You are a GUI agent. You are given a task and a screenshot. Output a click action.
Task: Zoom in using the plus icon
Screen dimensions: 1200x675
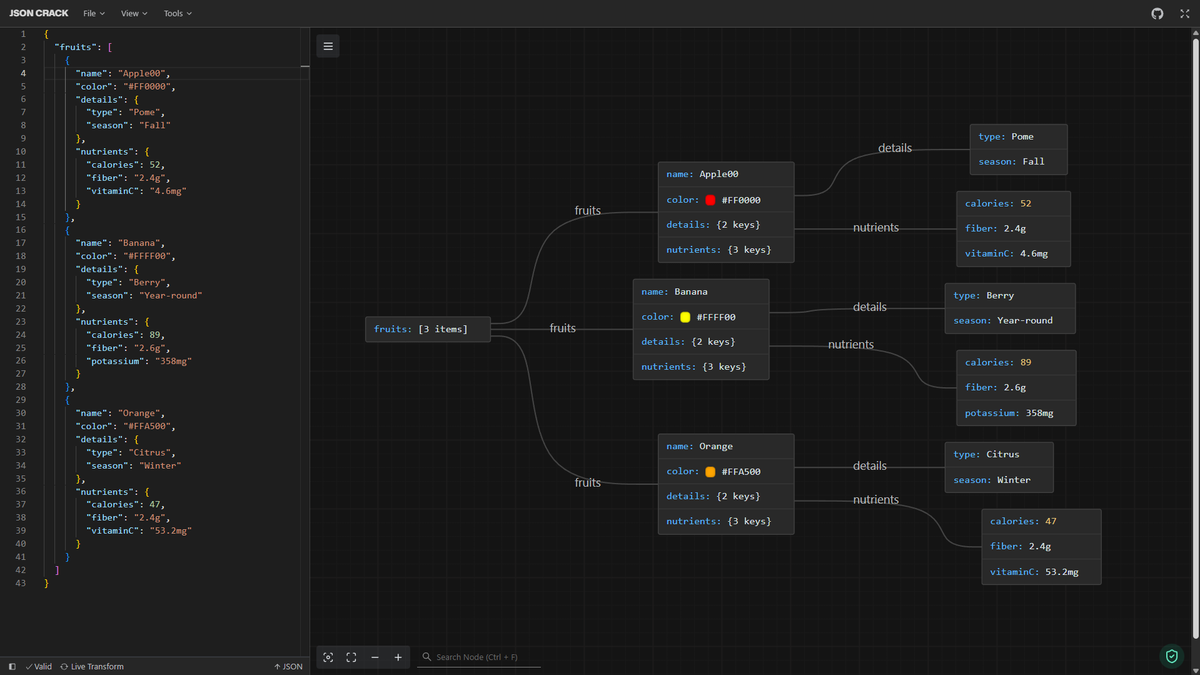(x=398, y=657)
